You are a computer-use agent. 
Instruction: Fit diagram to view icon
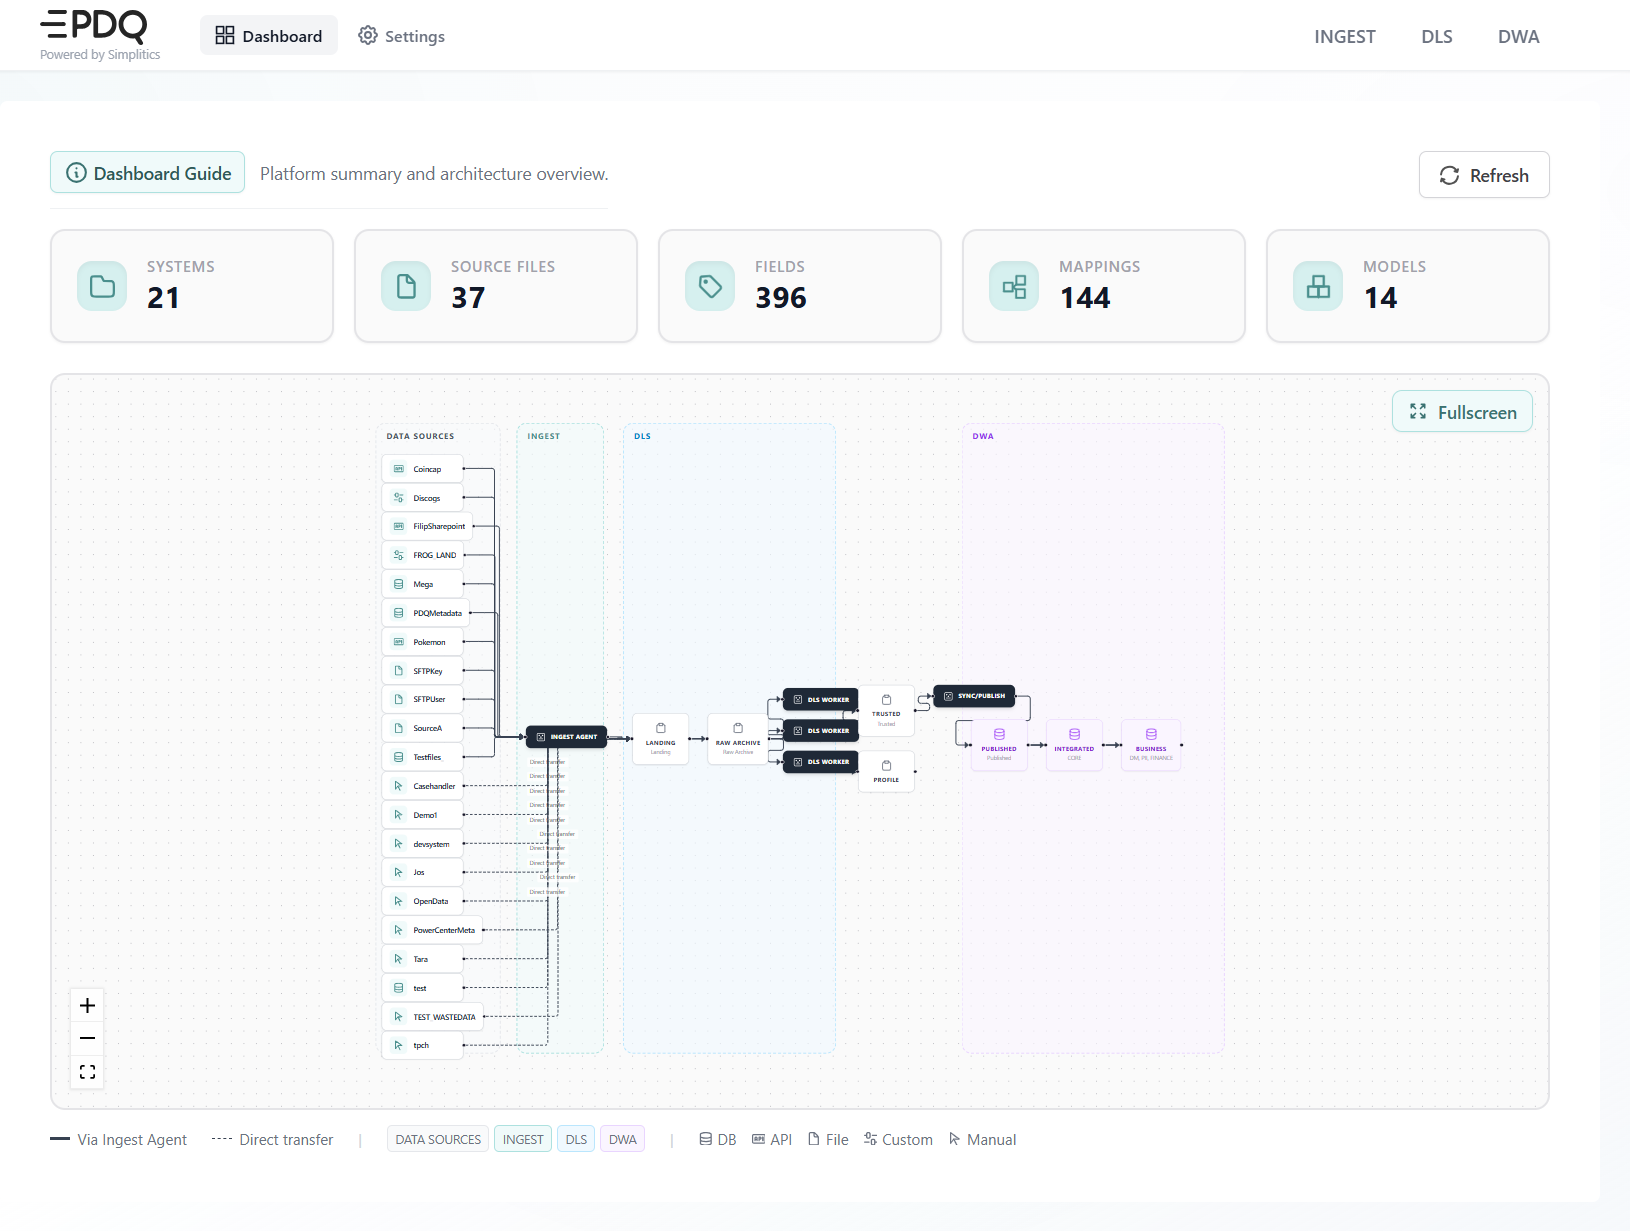click(x=87, y=1072)
